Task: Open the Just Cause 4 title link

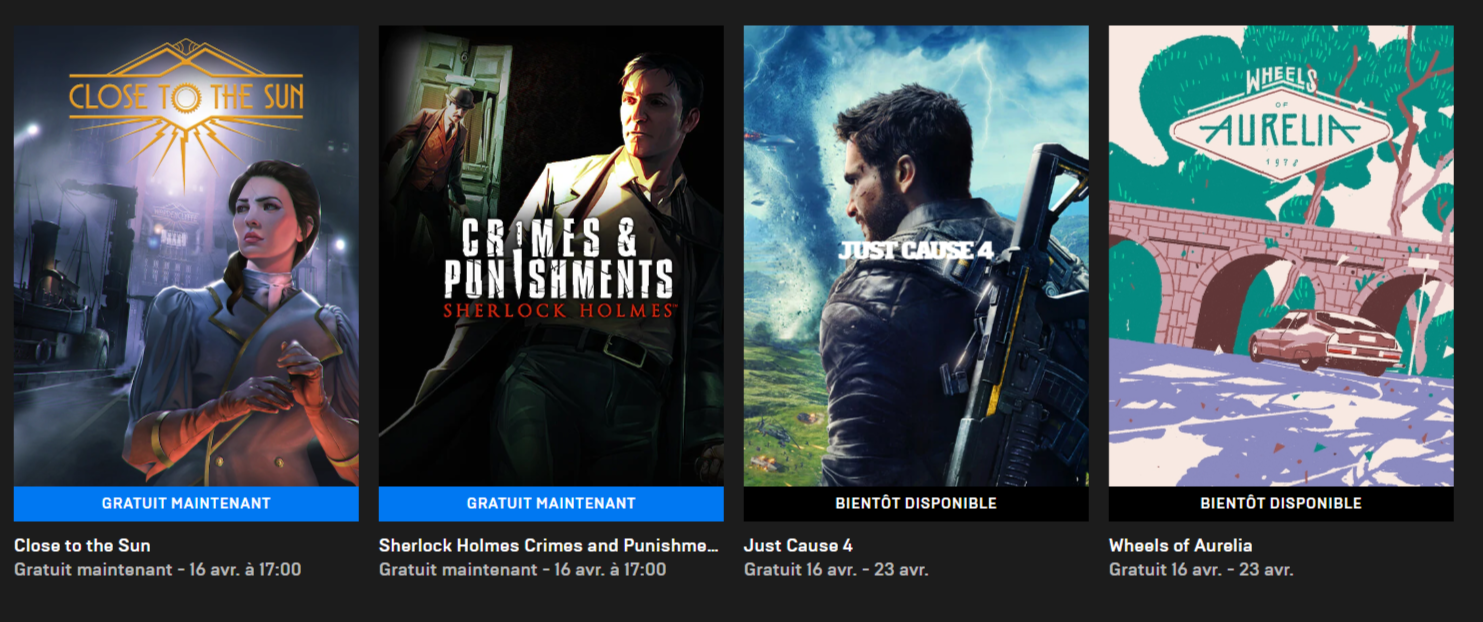Action: click(x=798, y=546)
